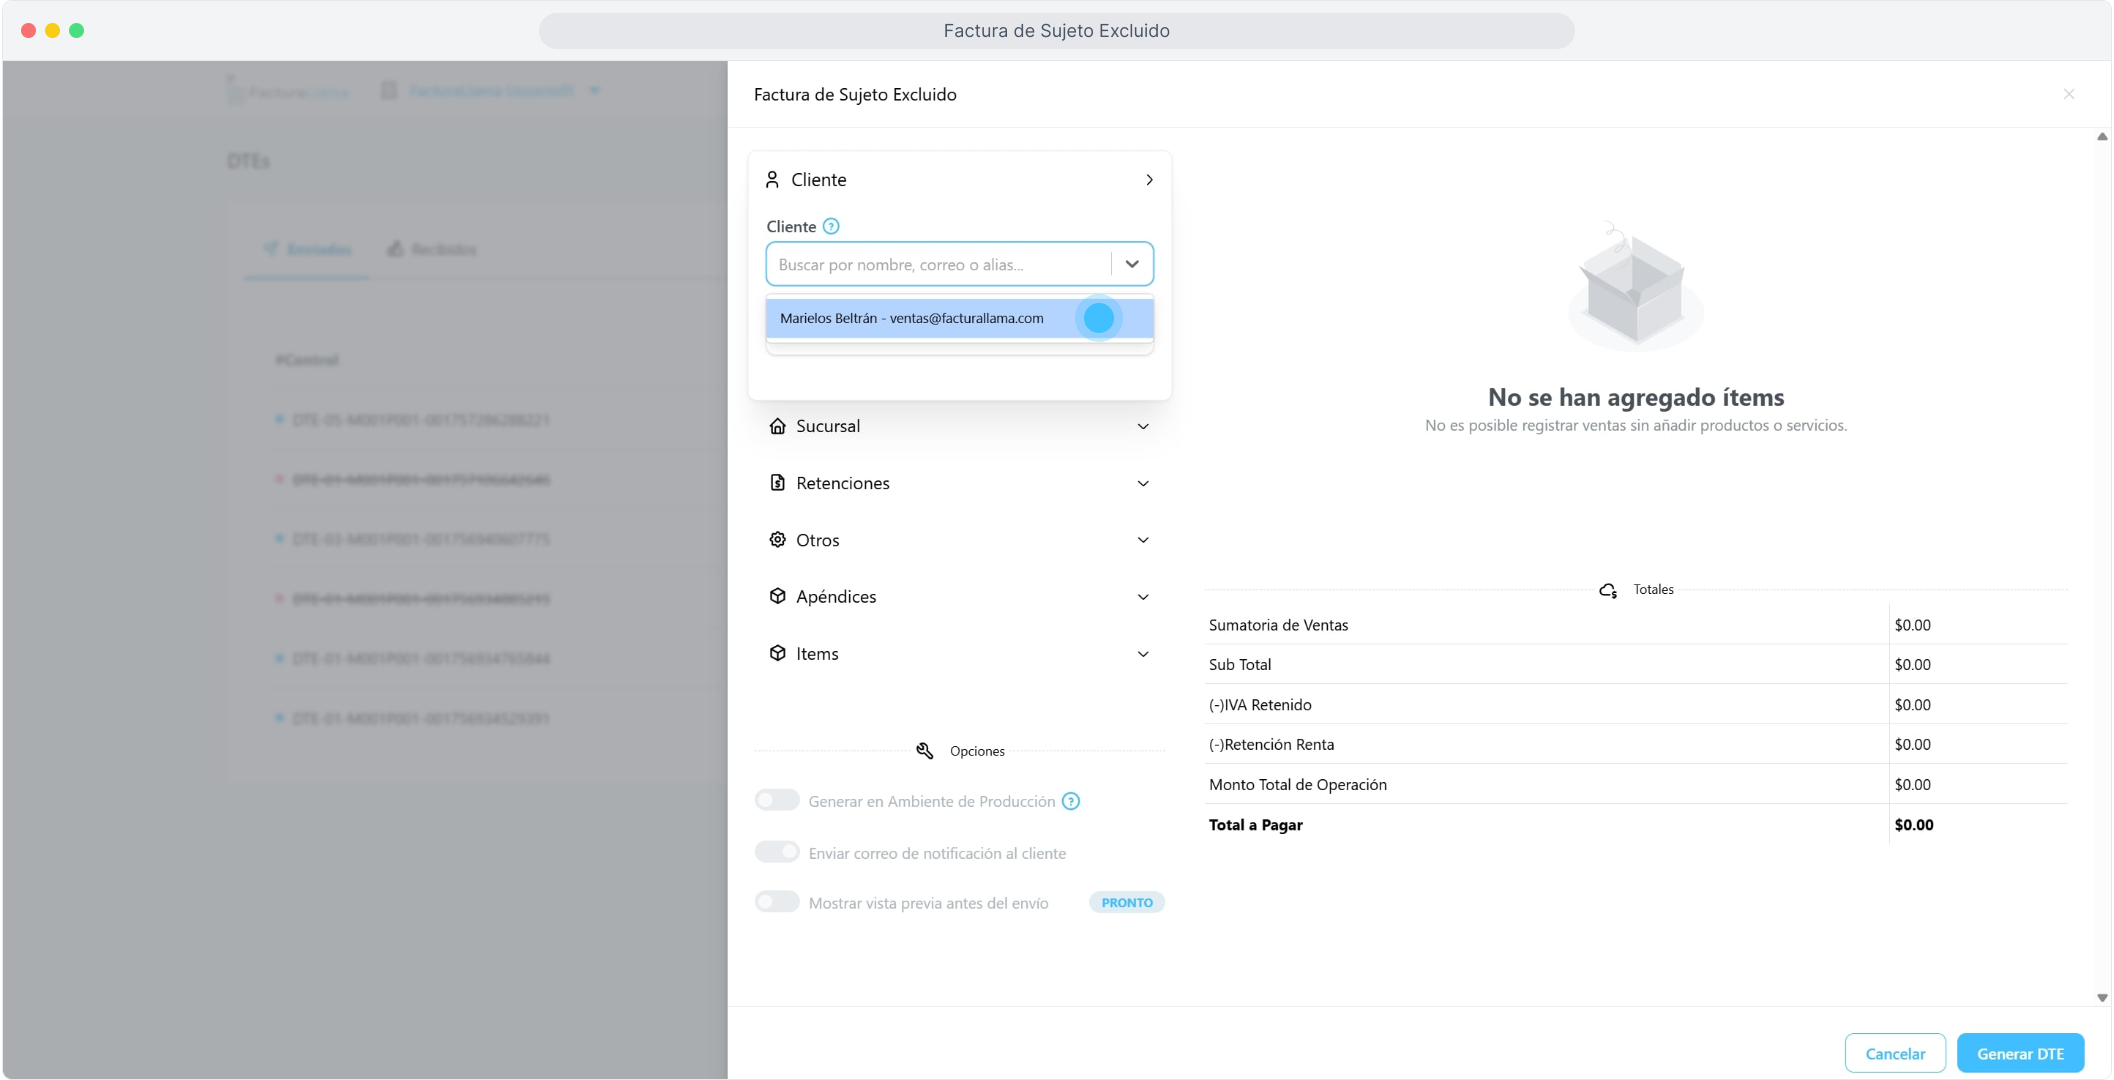Toggle Enviar correo de notificación al cliente

point(777,853)
